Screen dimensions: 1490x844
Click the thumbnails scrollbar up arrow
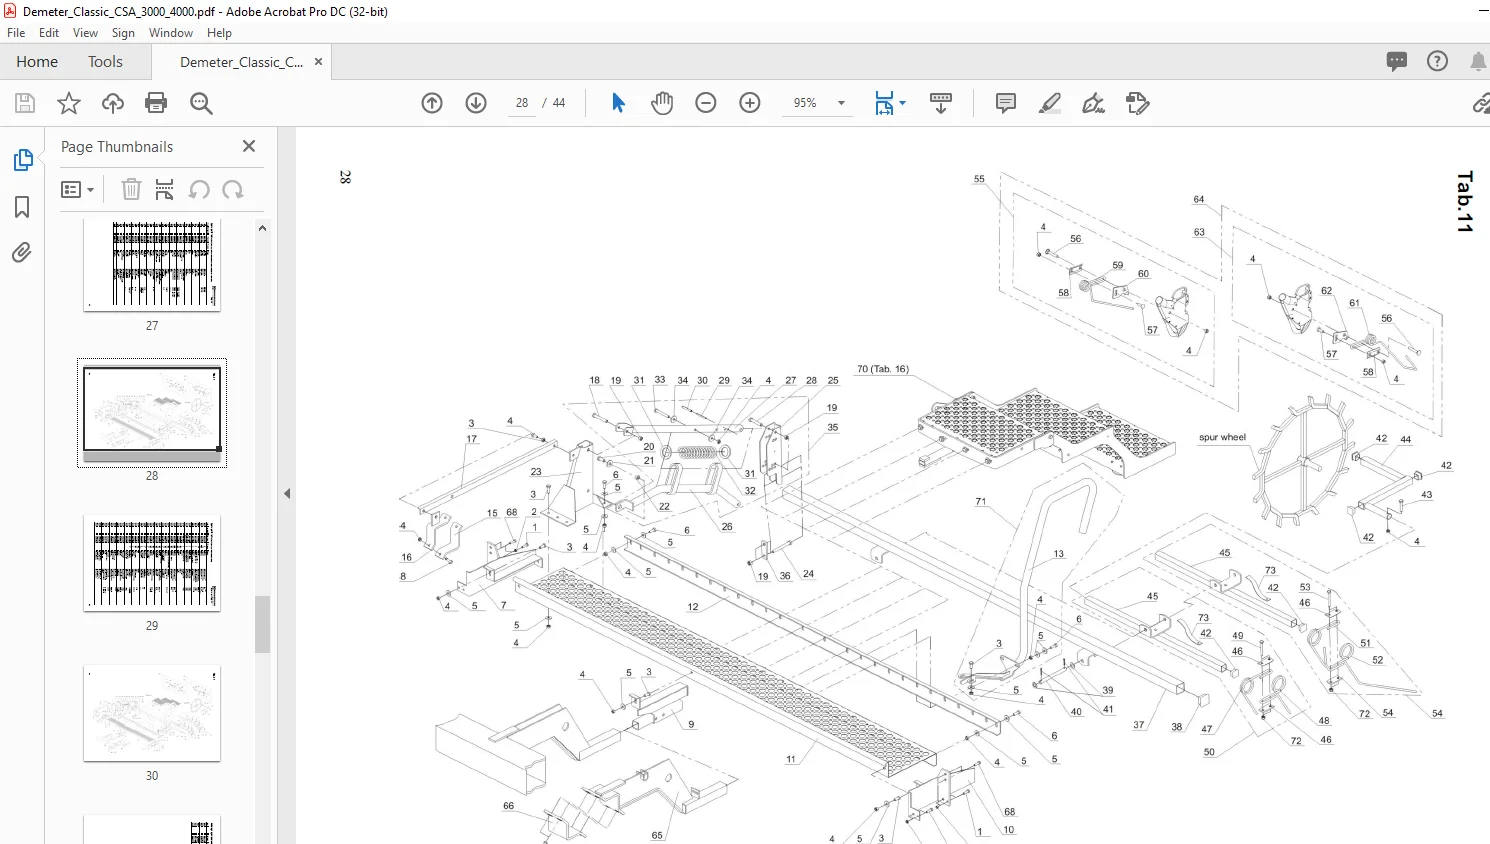[263, 228]
